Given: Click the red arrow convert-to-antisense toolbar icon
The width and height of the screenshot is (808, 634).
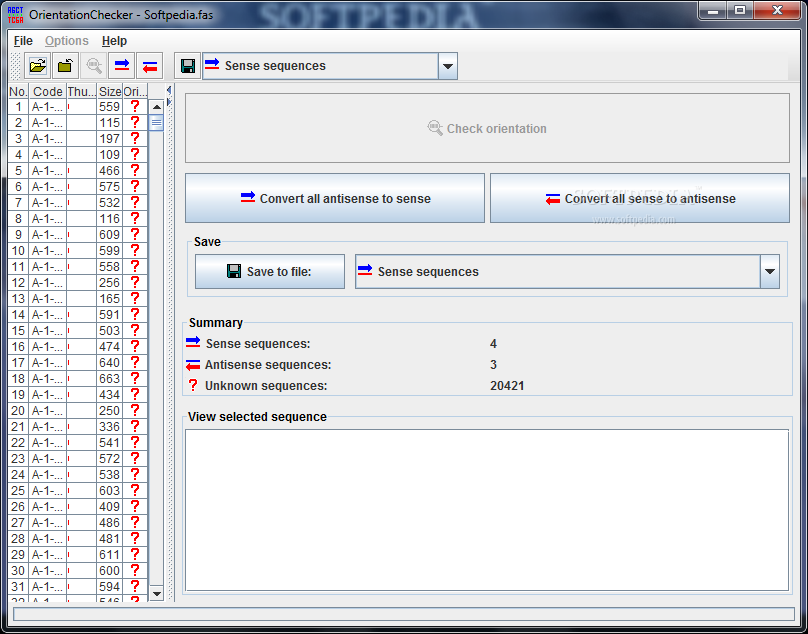Looking at the screenshot, I should coord(149,66).
